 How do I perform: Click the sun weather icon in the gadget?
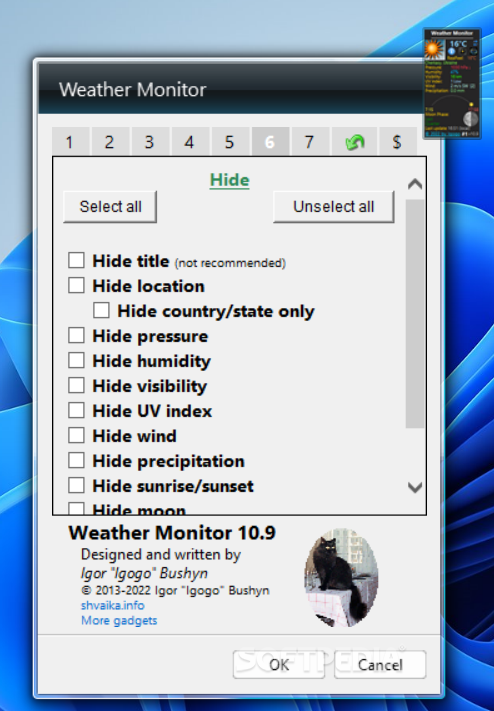click(434, 49)
